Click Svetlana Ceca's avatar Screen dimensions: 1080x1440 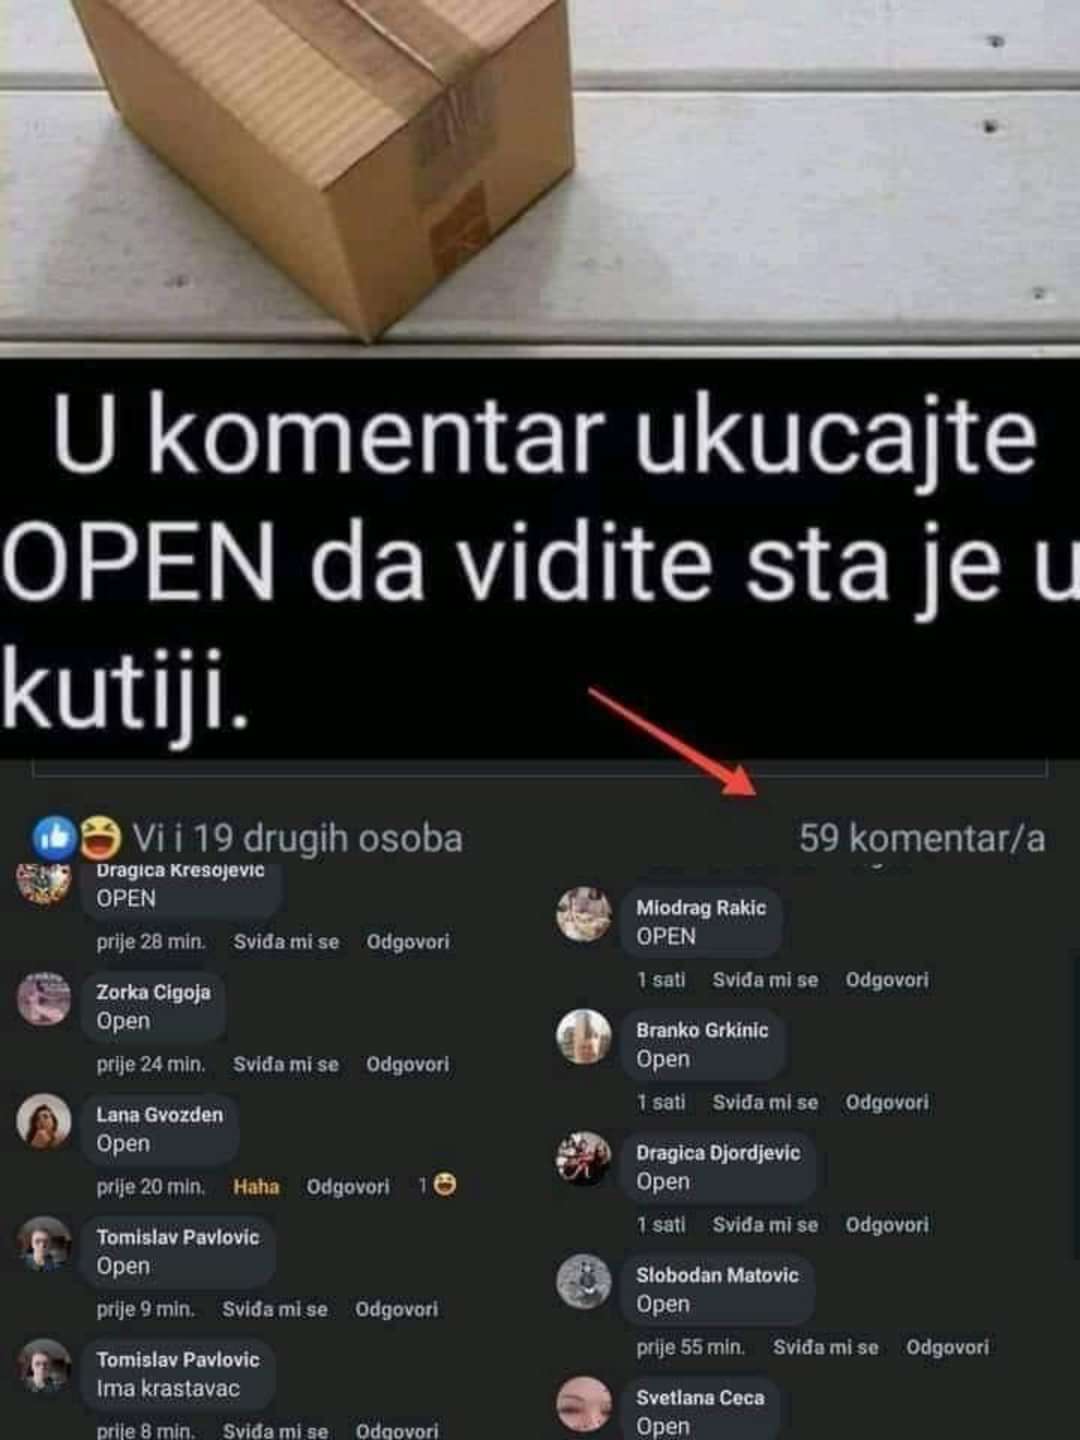[584, 1404]
